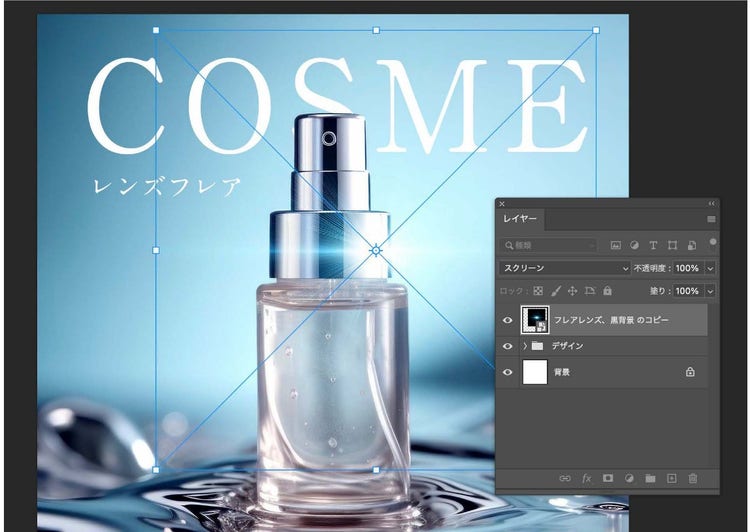The width and height of the screenshot is (750, 532).
Task: Open the fx layer style menu
Action: (586, 479)
